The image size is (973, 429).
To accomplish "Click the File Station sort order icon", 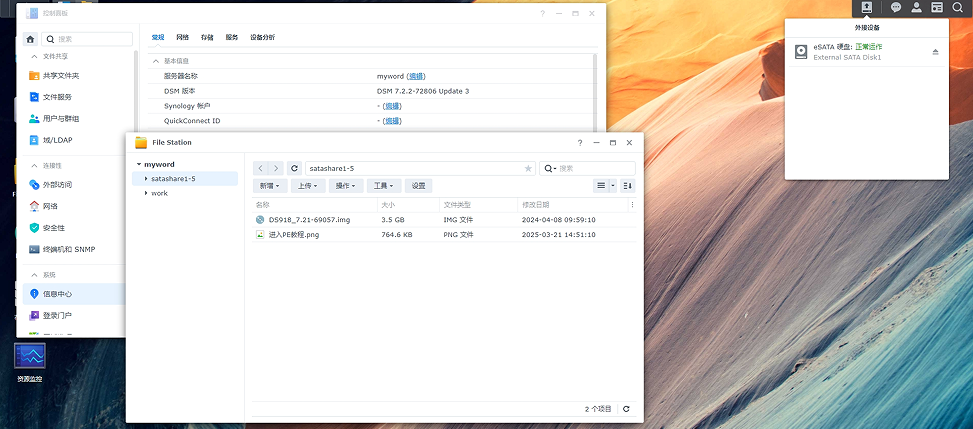I will click(x=628, y=186).
